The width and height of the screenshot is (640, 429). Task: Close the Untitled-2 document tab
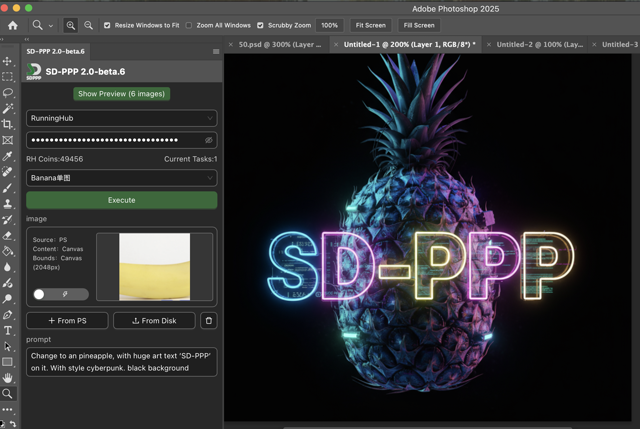point(489,44)
